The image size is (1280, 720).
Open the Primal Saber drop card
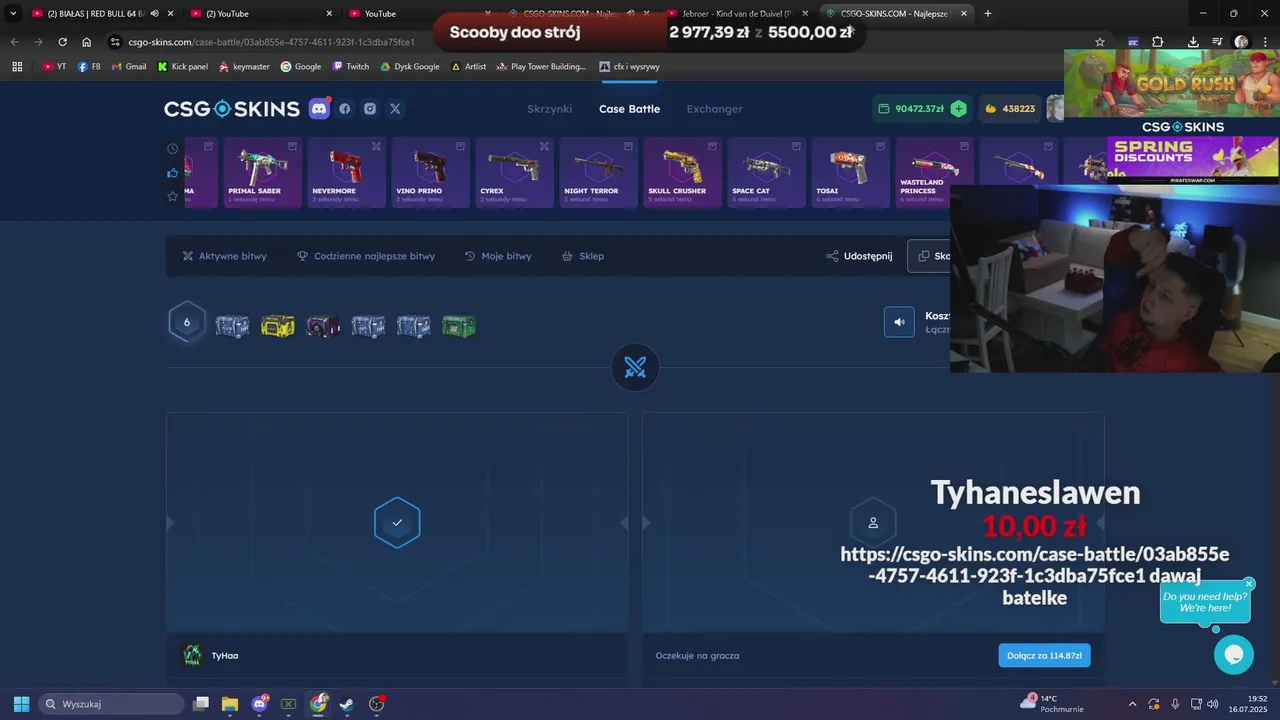click(x=263, y=172)
